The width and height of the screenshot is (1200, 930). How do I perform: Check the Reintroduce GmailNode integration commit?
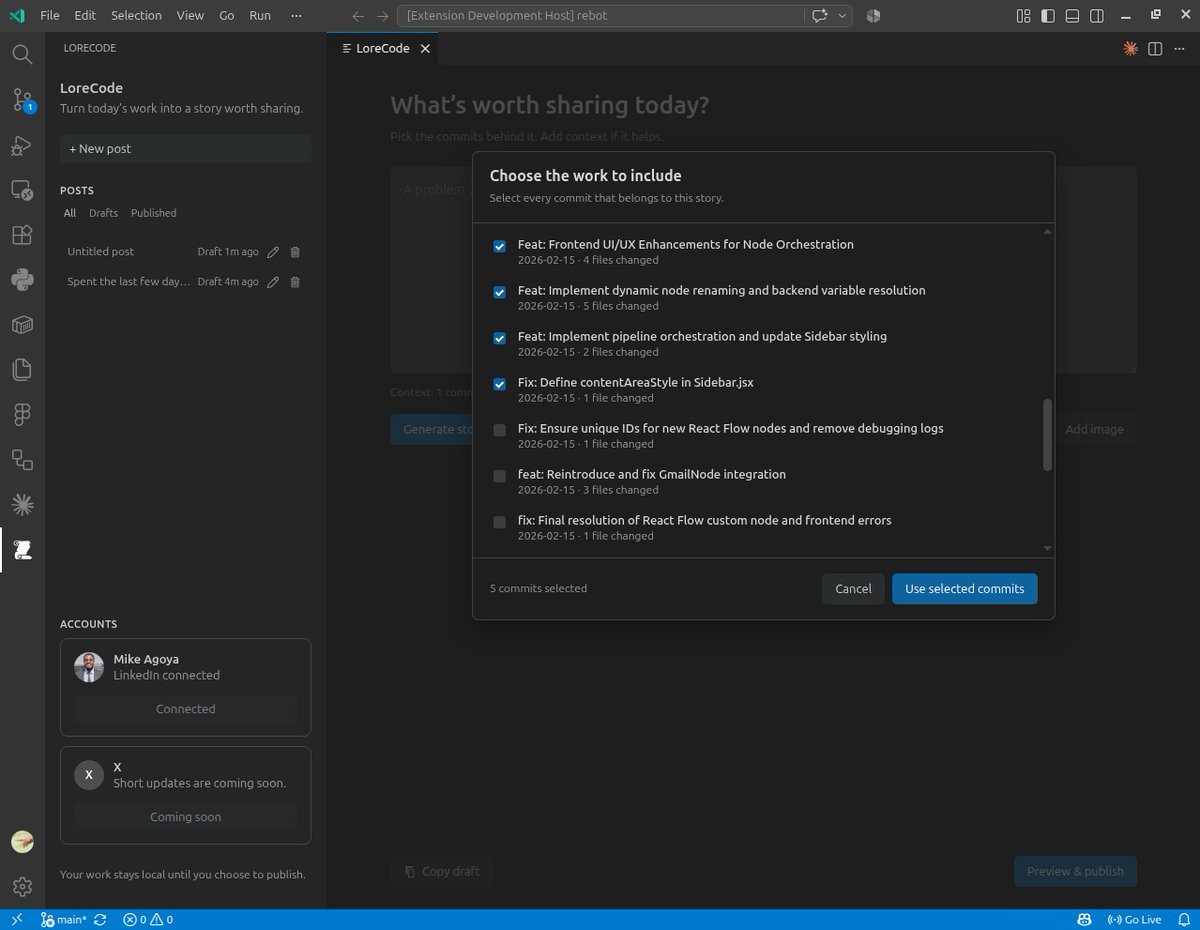click(500, 476)
